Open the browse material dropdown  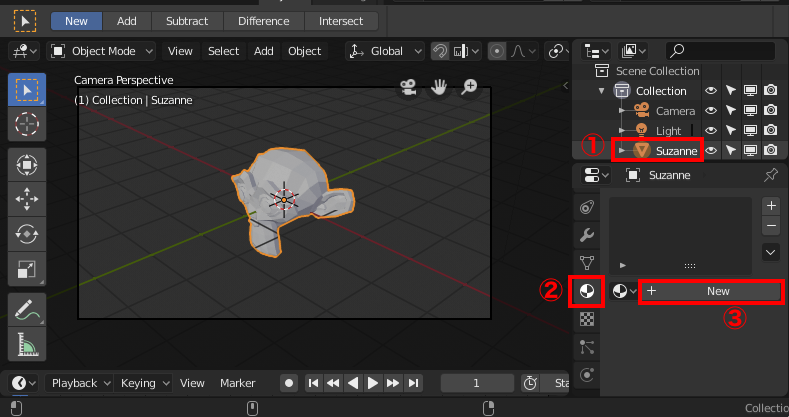point(624,291)
